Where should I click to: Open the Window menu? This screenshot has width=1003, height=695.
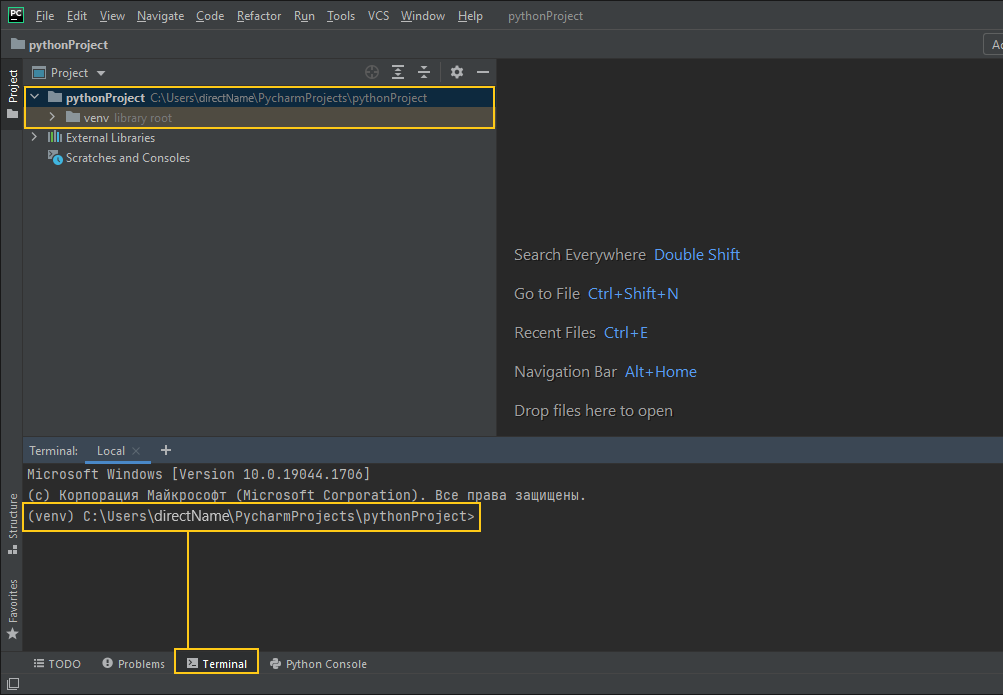[x=423, y=16]
